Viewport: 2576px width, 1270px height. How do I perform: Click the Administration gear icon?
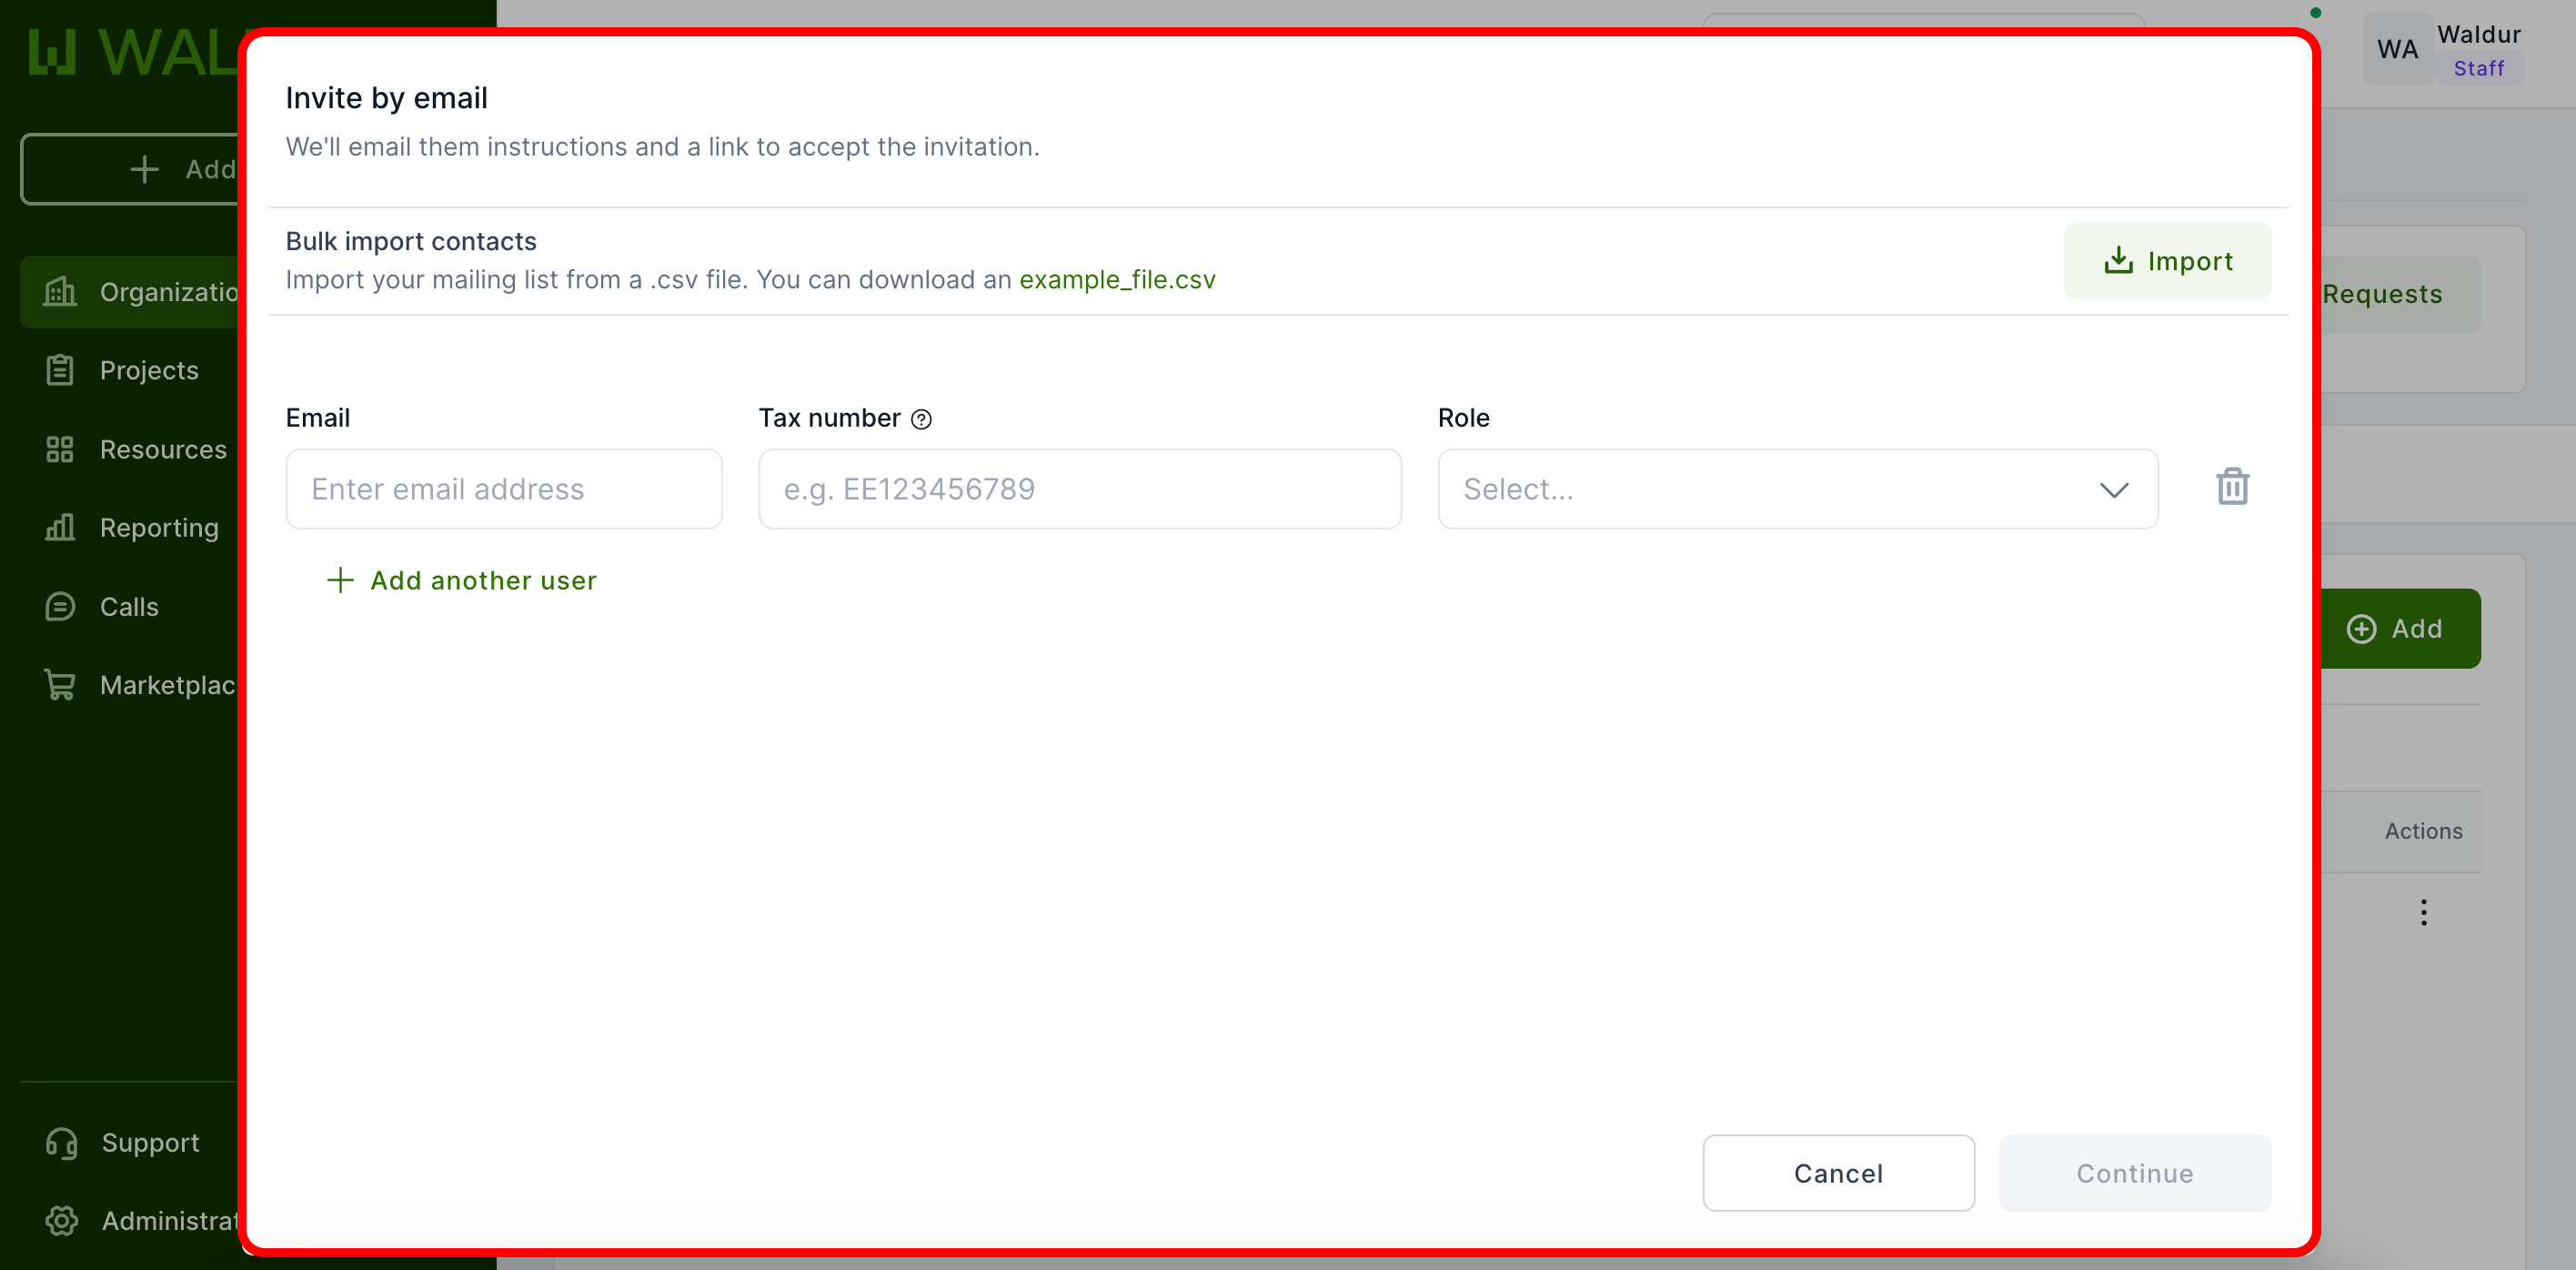tap(62, 1220)
